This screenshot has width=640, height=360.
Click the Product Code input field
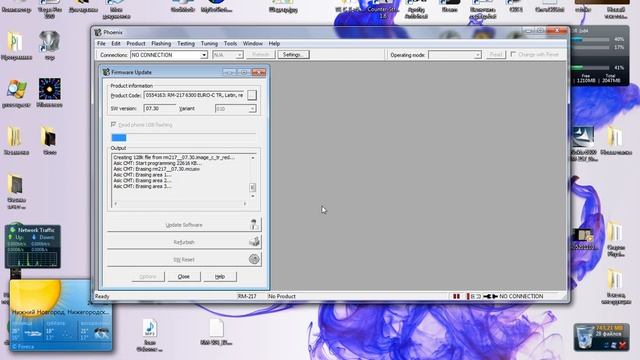[194, 95]
